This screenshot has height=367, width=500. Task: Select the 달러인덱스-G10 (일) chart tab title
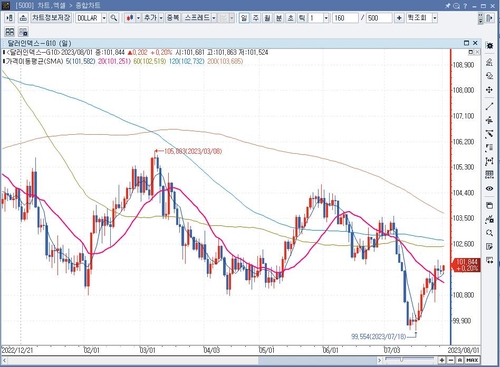tap(39, 43)
